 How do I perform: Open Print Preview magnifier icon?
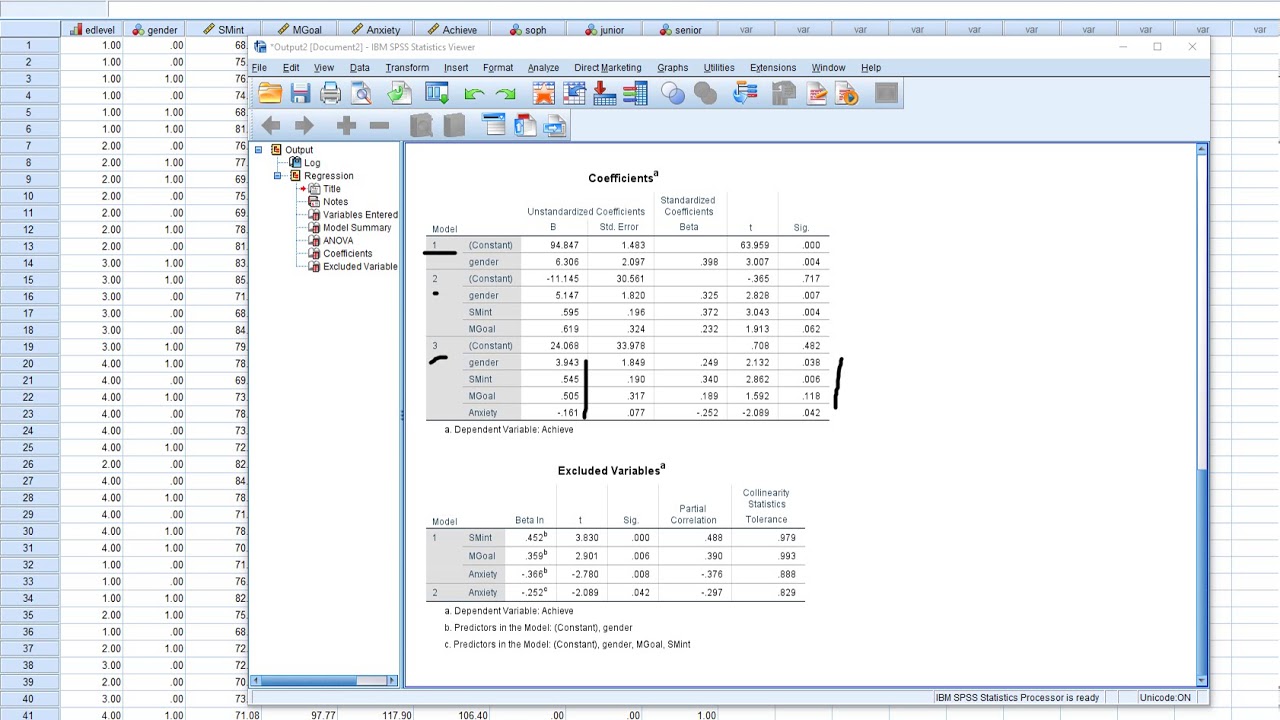pos(361,94)
